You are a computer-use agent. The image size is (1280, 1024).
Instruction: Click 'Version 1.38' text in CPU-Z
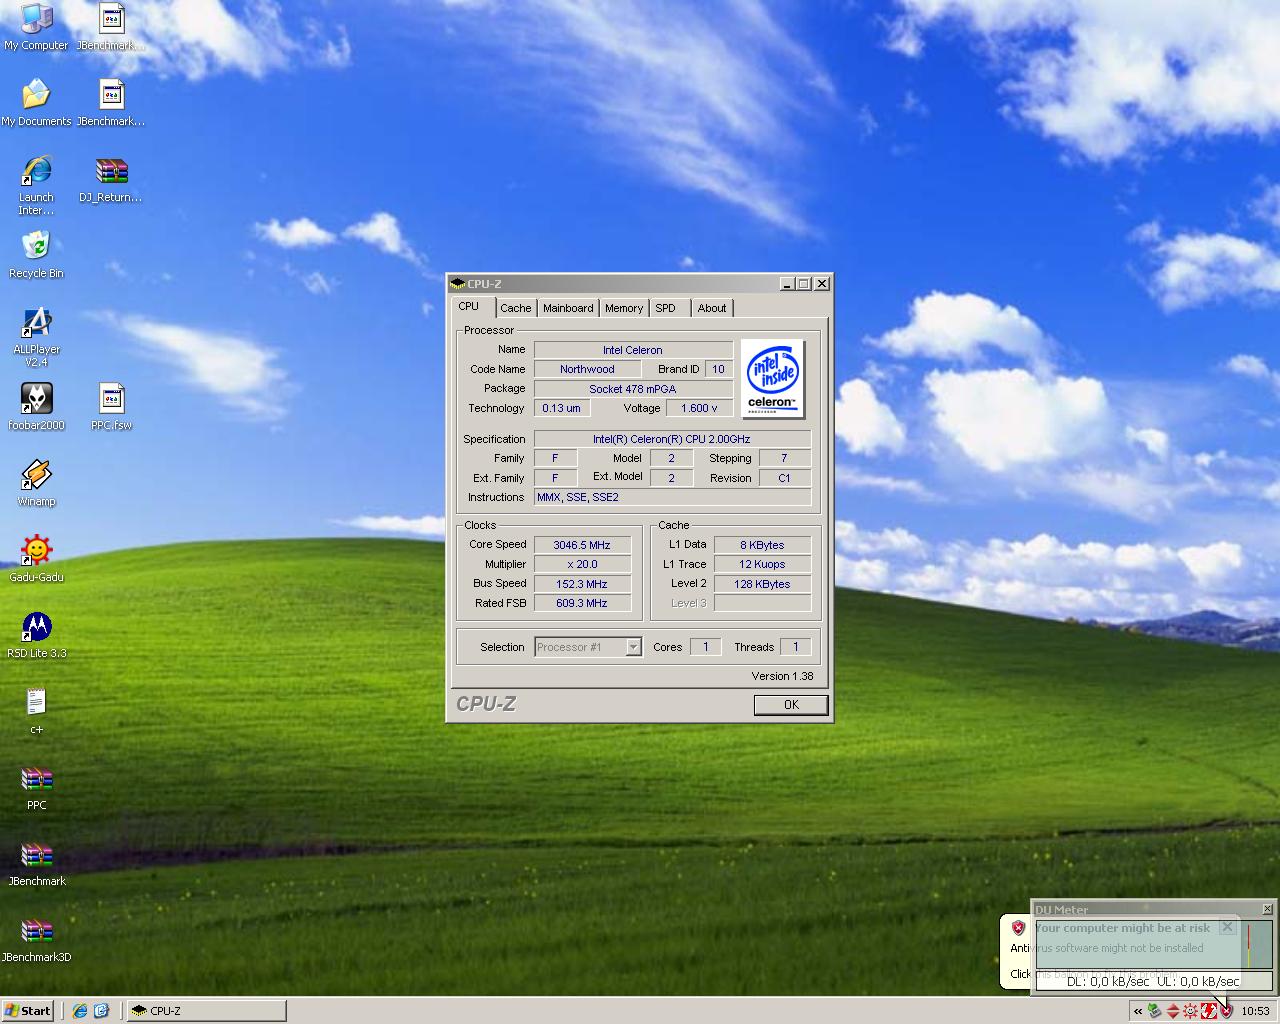coord(782,676)
